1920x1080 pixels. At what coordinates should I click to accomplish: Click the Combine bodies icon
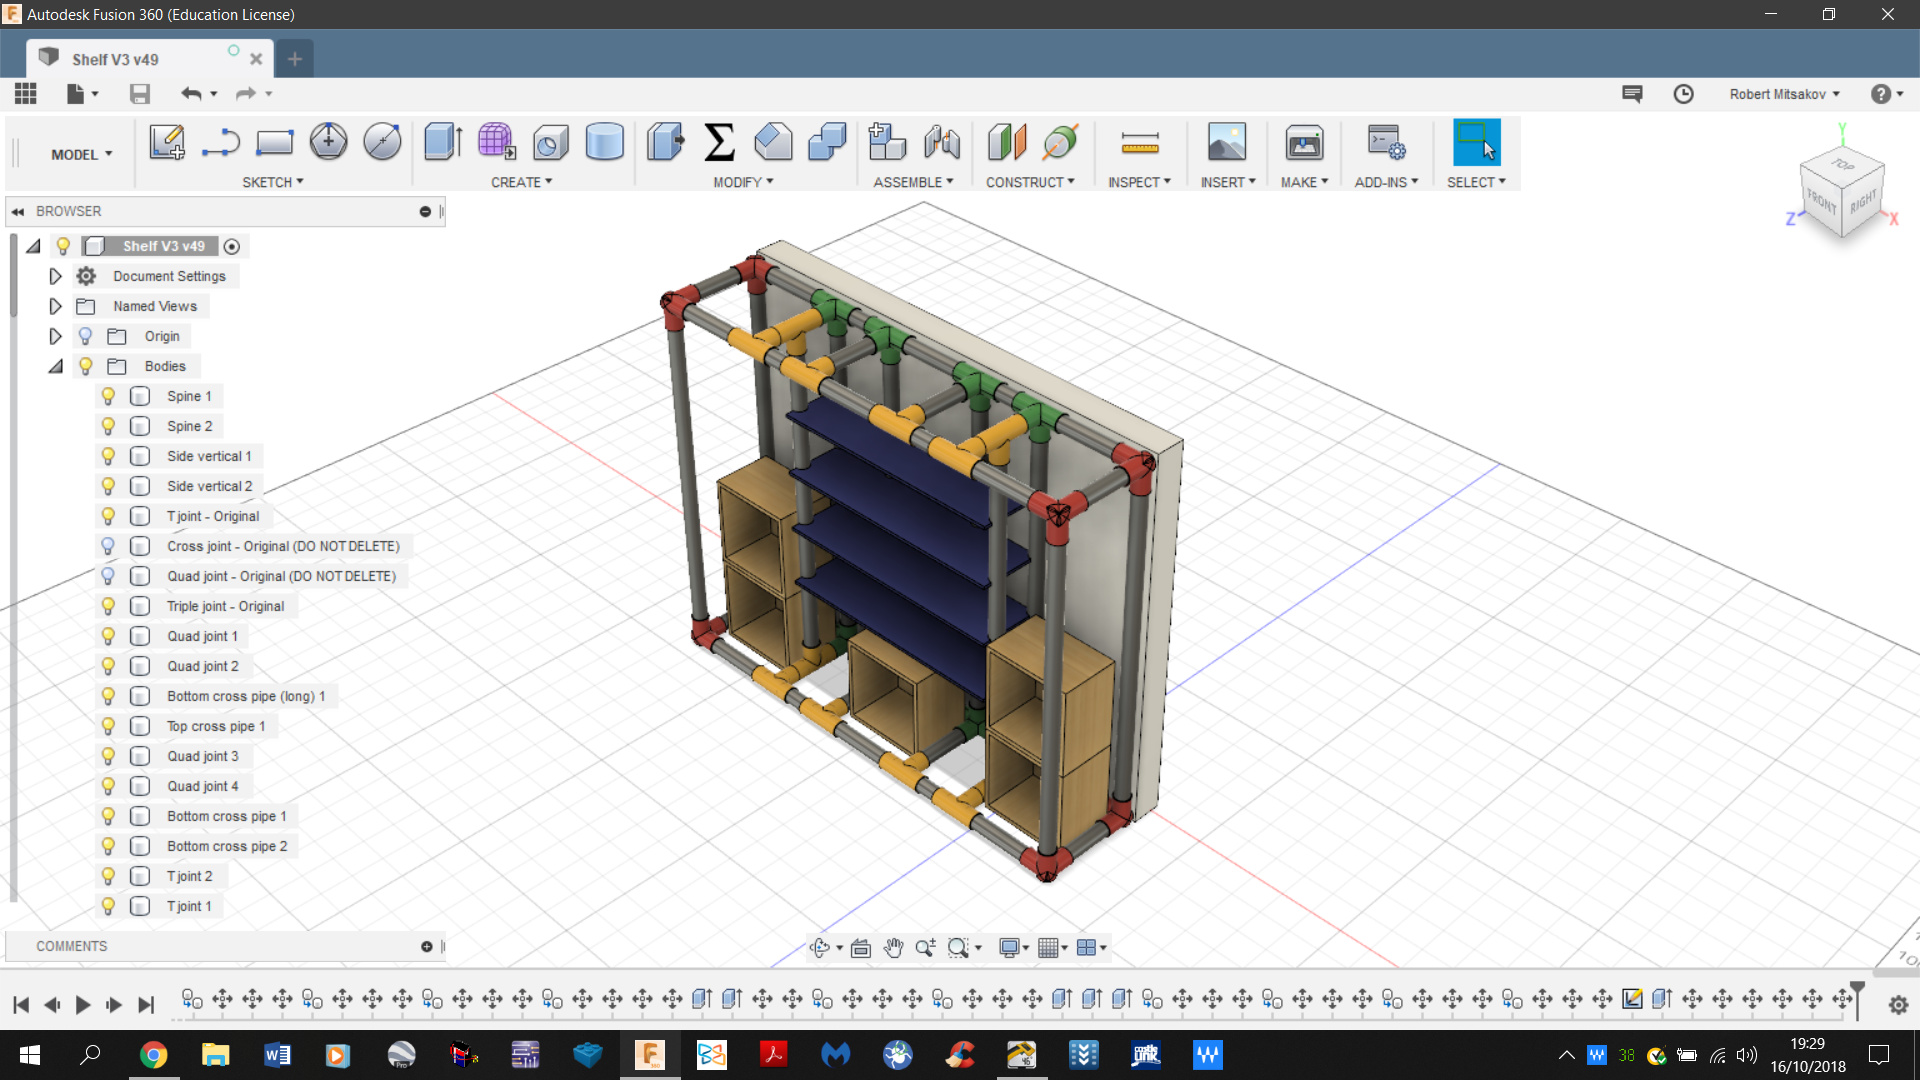pyautogui.click(x=827, y=142)
